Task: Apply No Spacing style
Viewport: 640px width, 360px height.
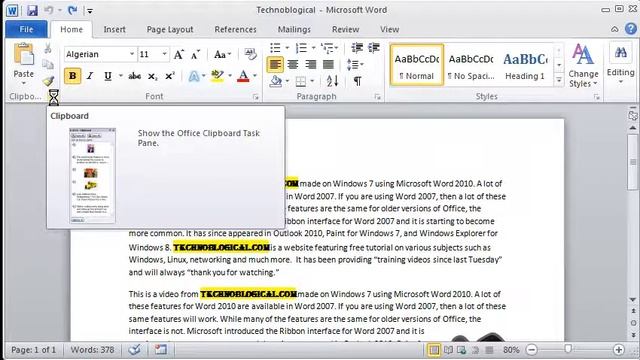Action: click(471, 65)
